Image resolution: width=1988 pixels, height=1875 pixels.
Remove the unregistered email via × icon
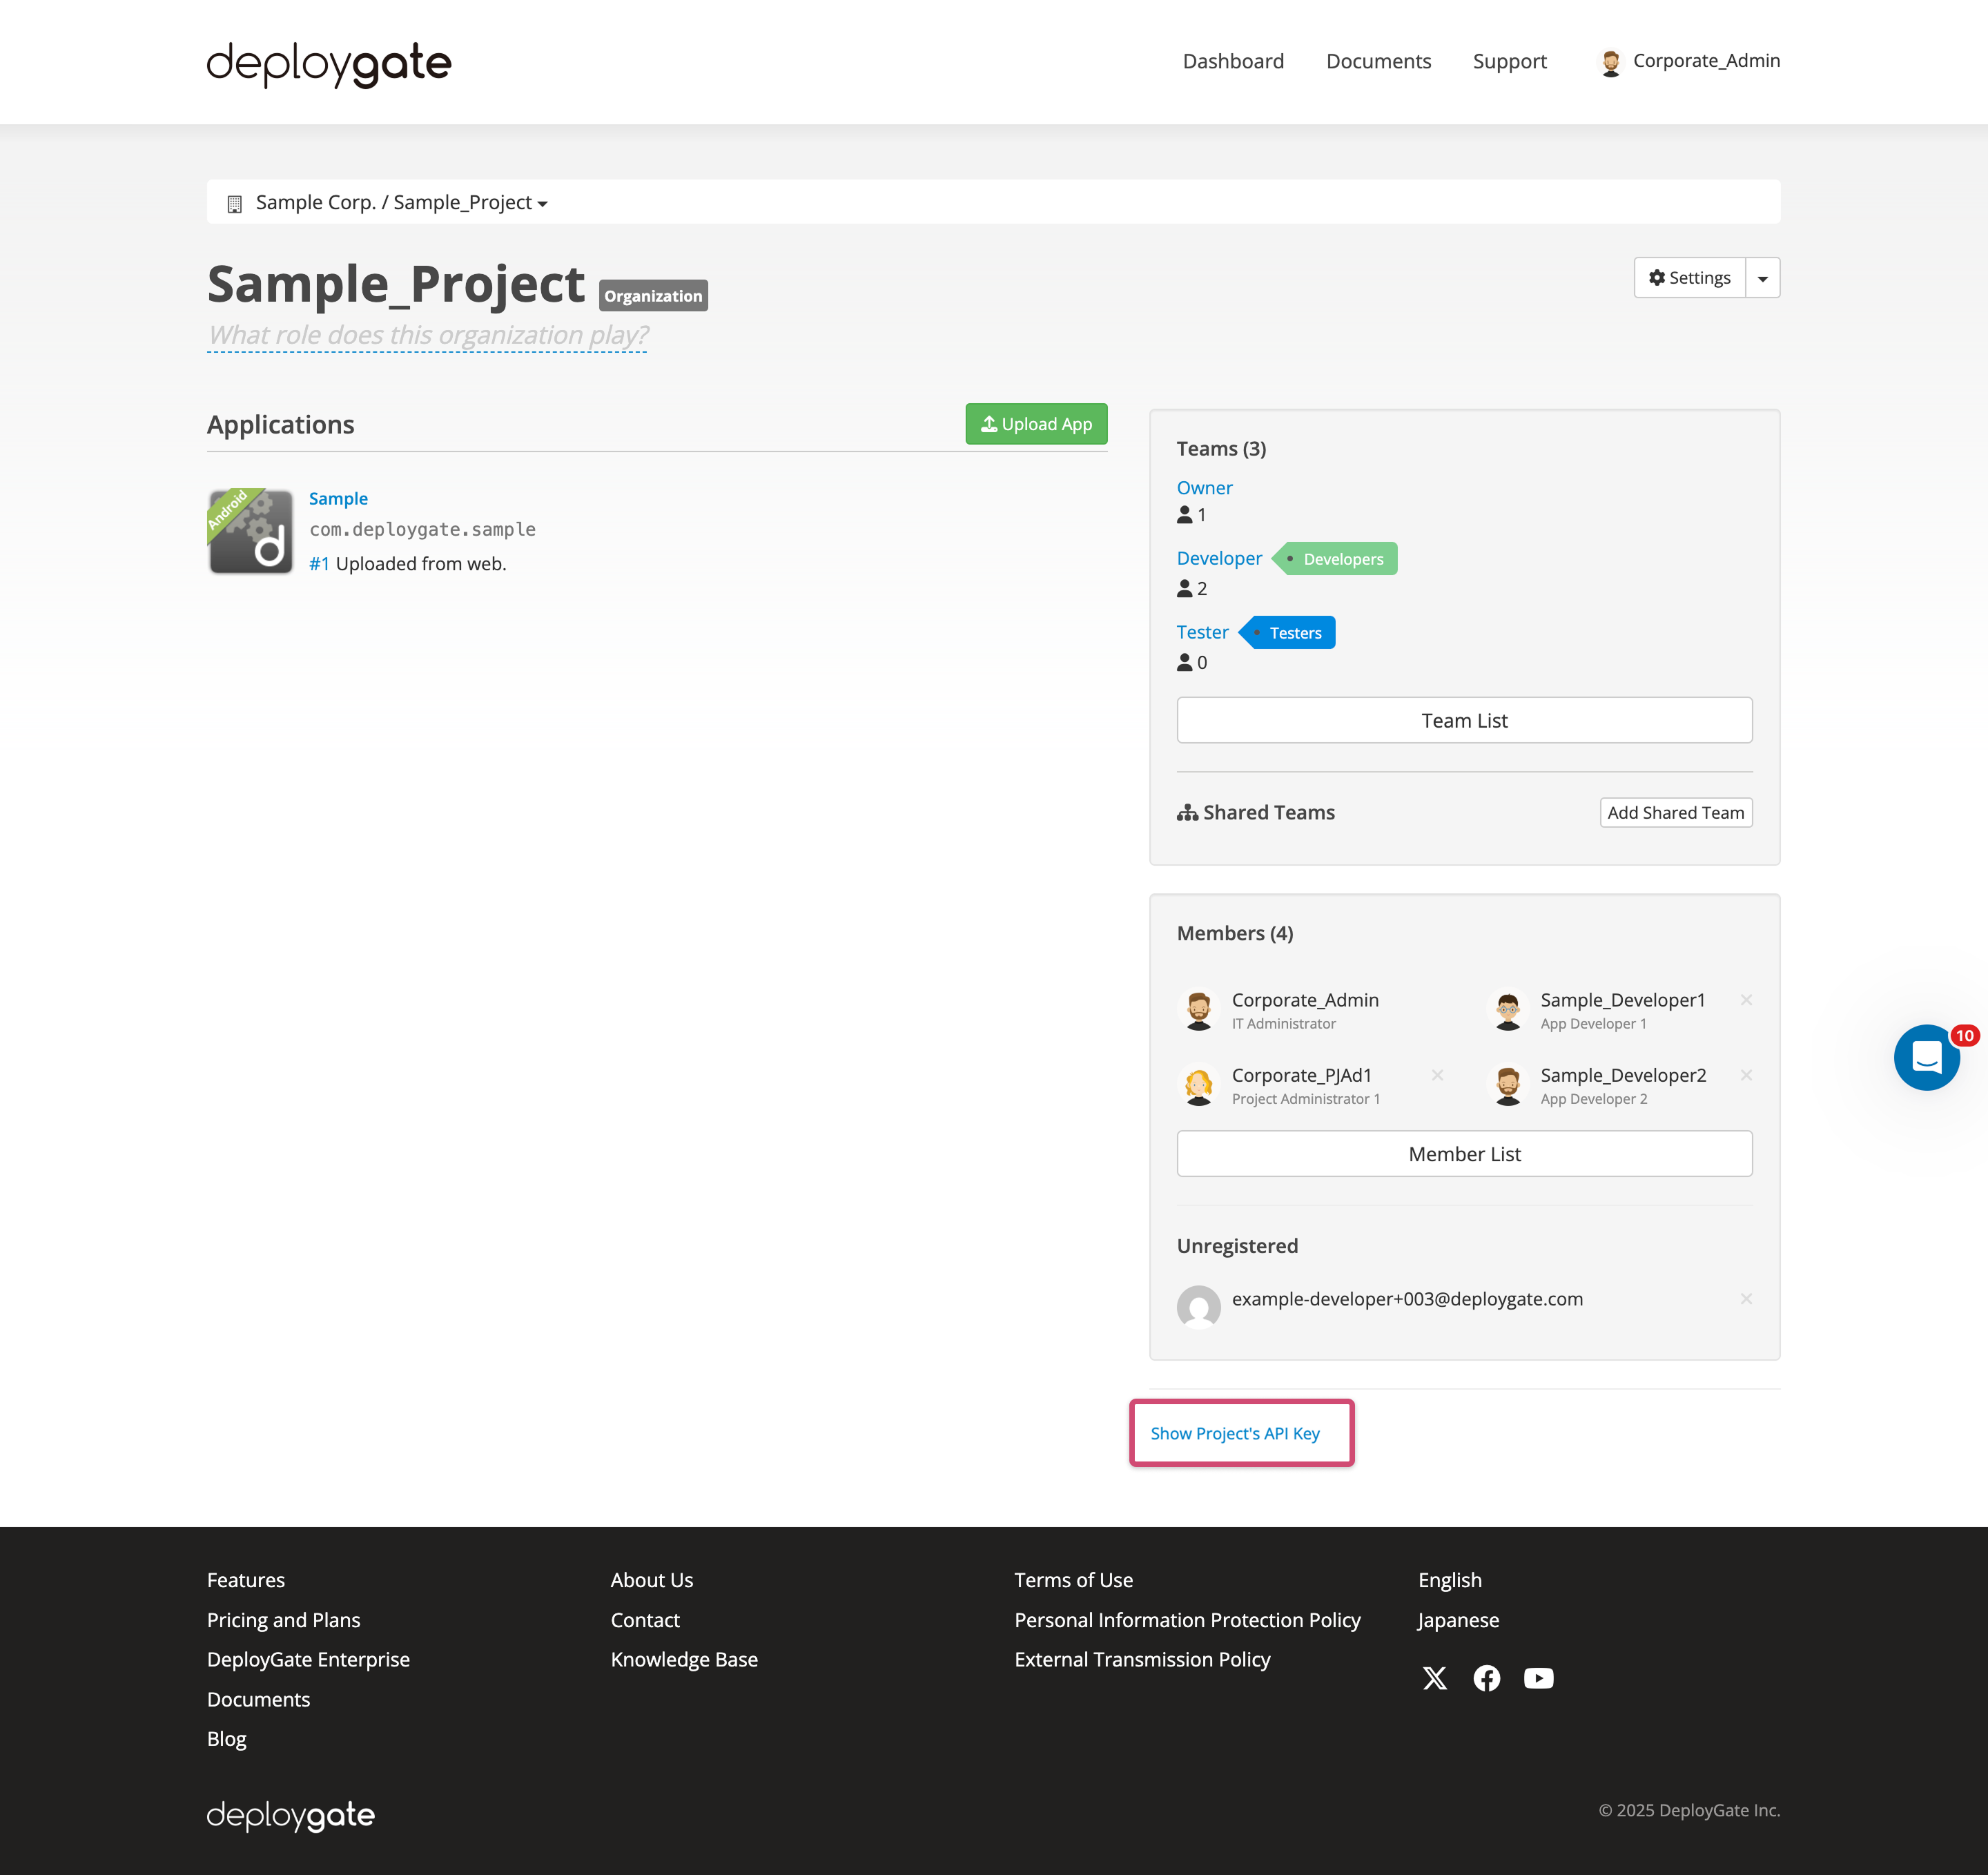pos(1746,1299)
